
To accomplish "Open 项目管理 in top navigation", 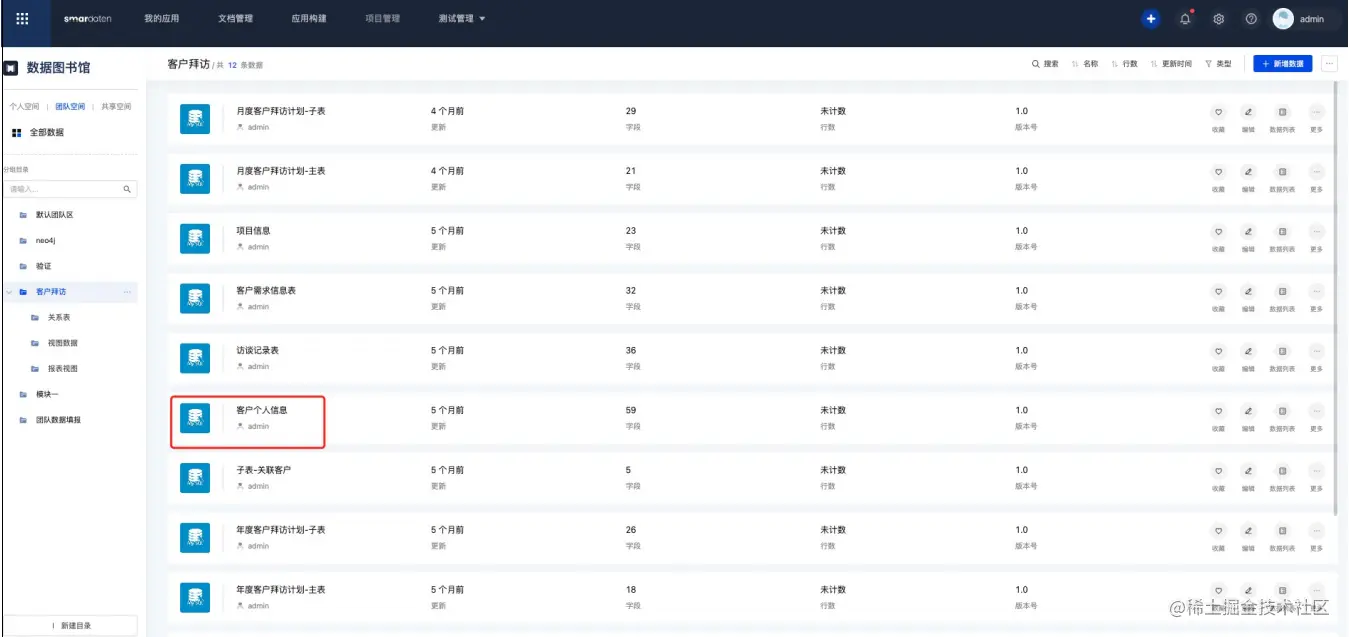I will 382,19.
